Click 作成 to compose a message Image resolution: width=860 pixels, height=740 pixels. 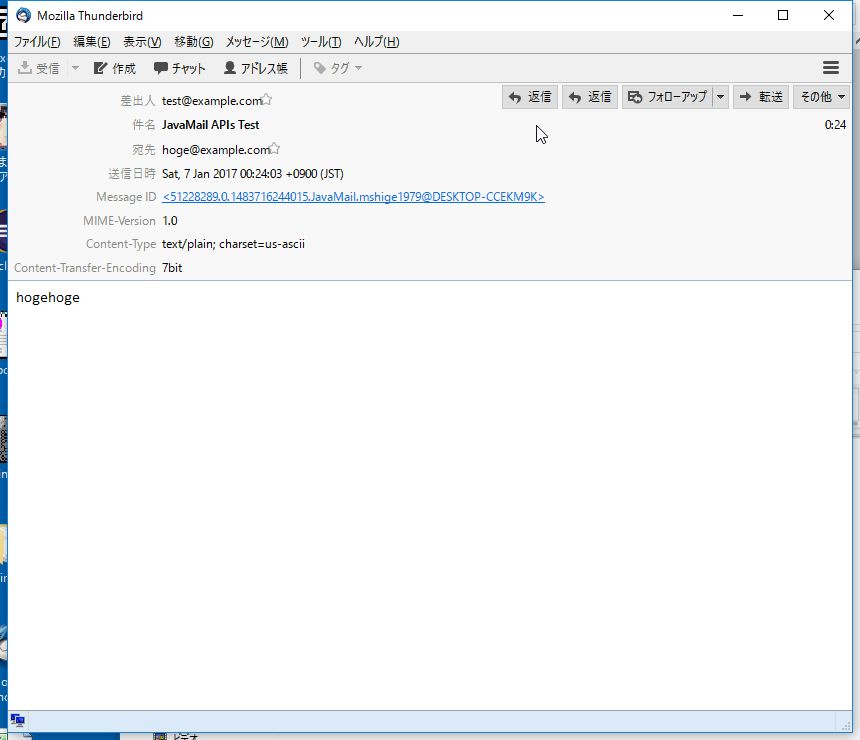click(115, 68)
